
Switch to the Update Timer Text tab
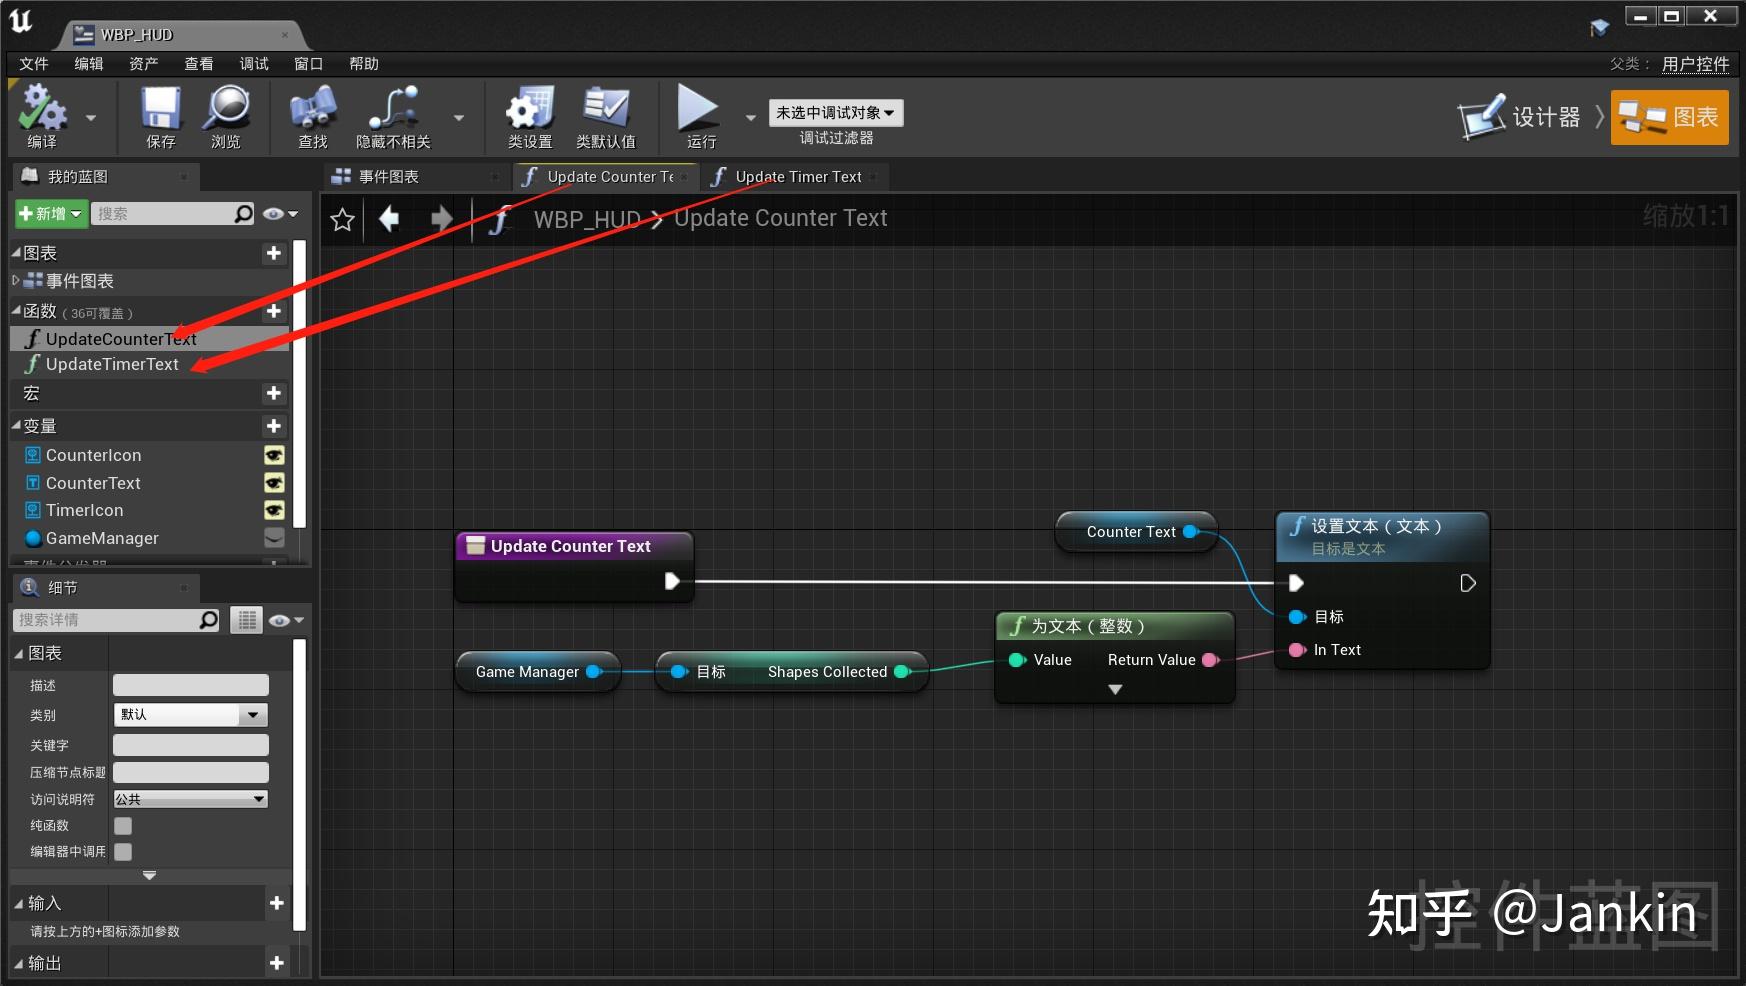797,176
